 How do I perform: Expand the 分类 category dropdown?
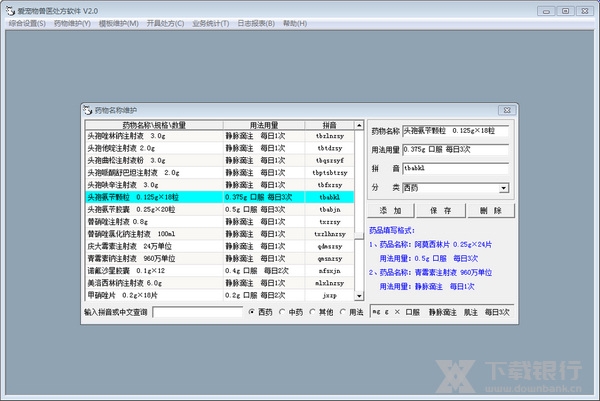(x=504, y=188)
